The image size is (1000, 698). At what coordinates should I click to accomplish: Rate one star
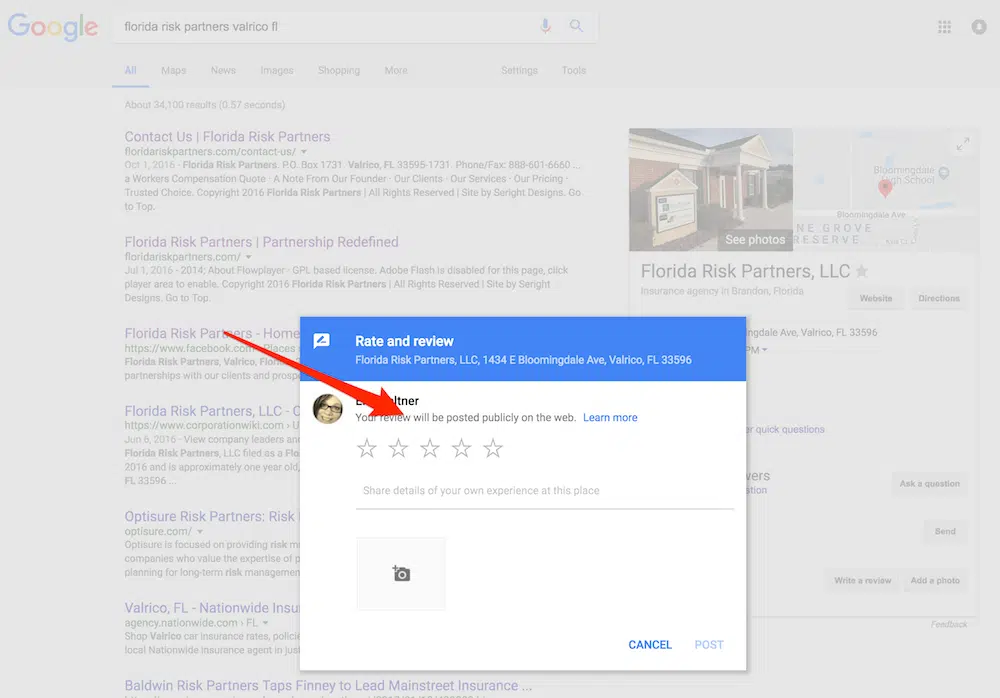367,449
